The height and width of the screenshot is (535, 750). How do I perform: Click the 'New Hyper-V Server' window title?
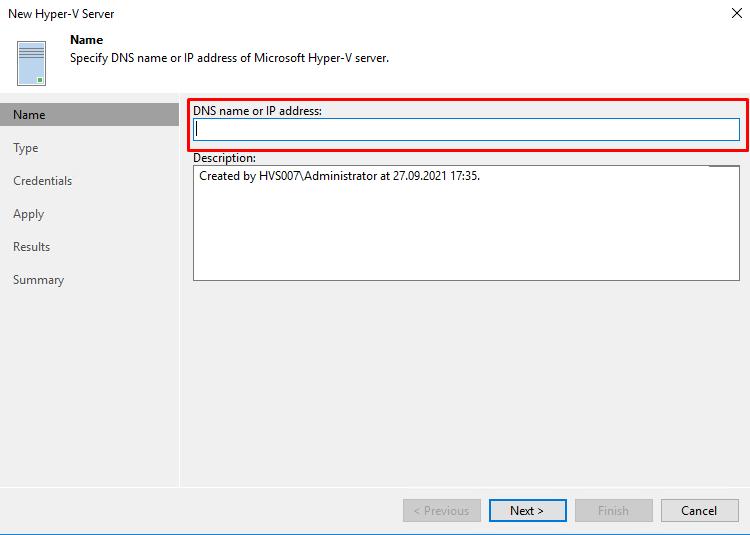(x=61, y=14)
